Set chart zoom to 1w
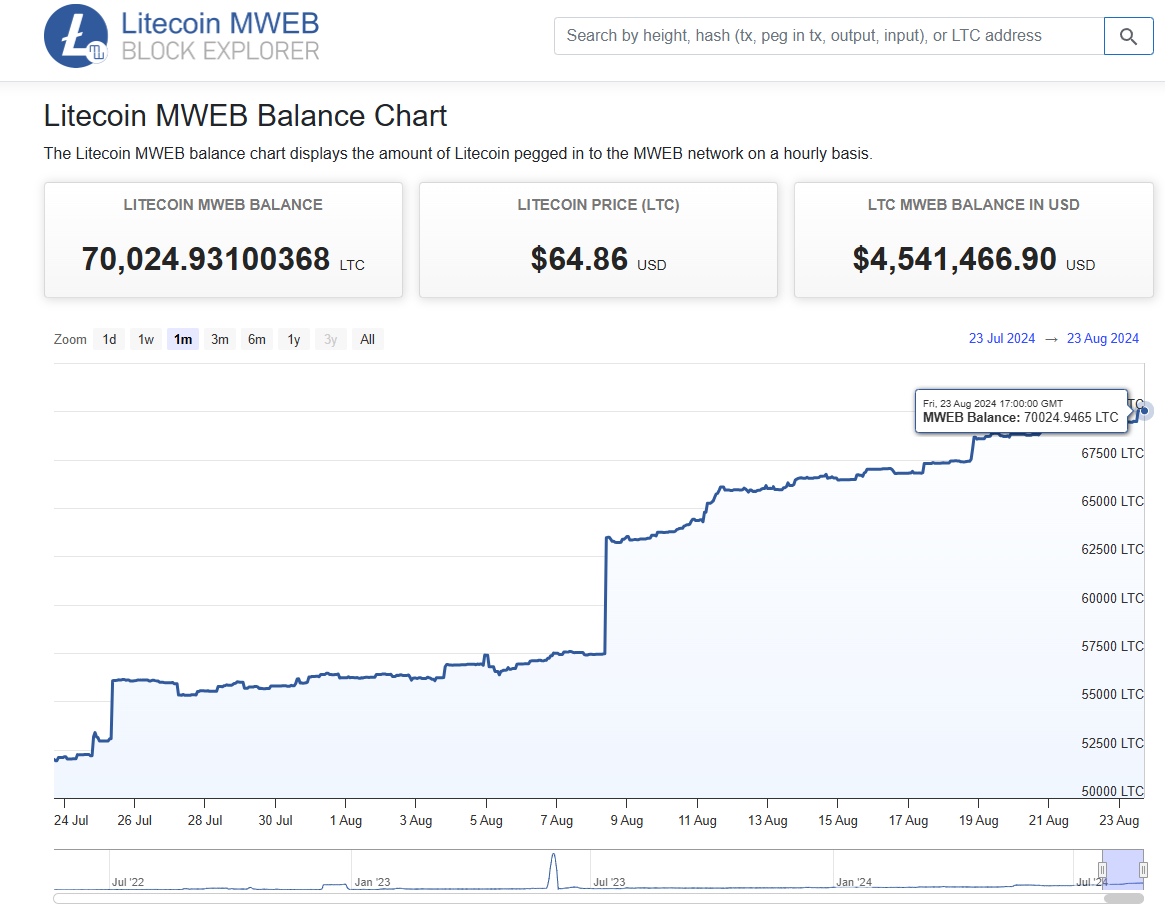 coord(146,340)
